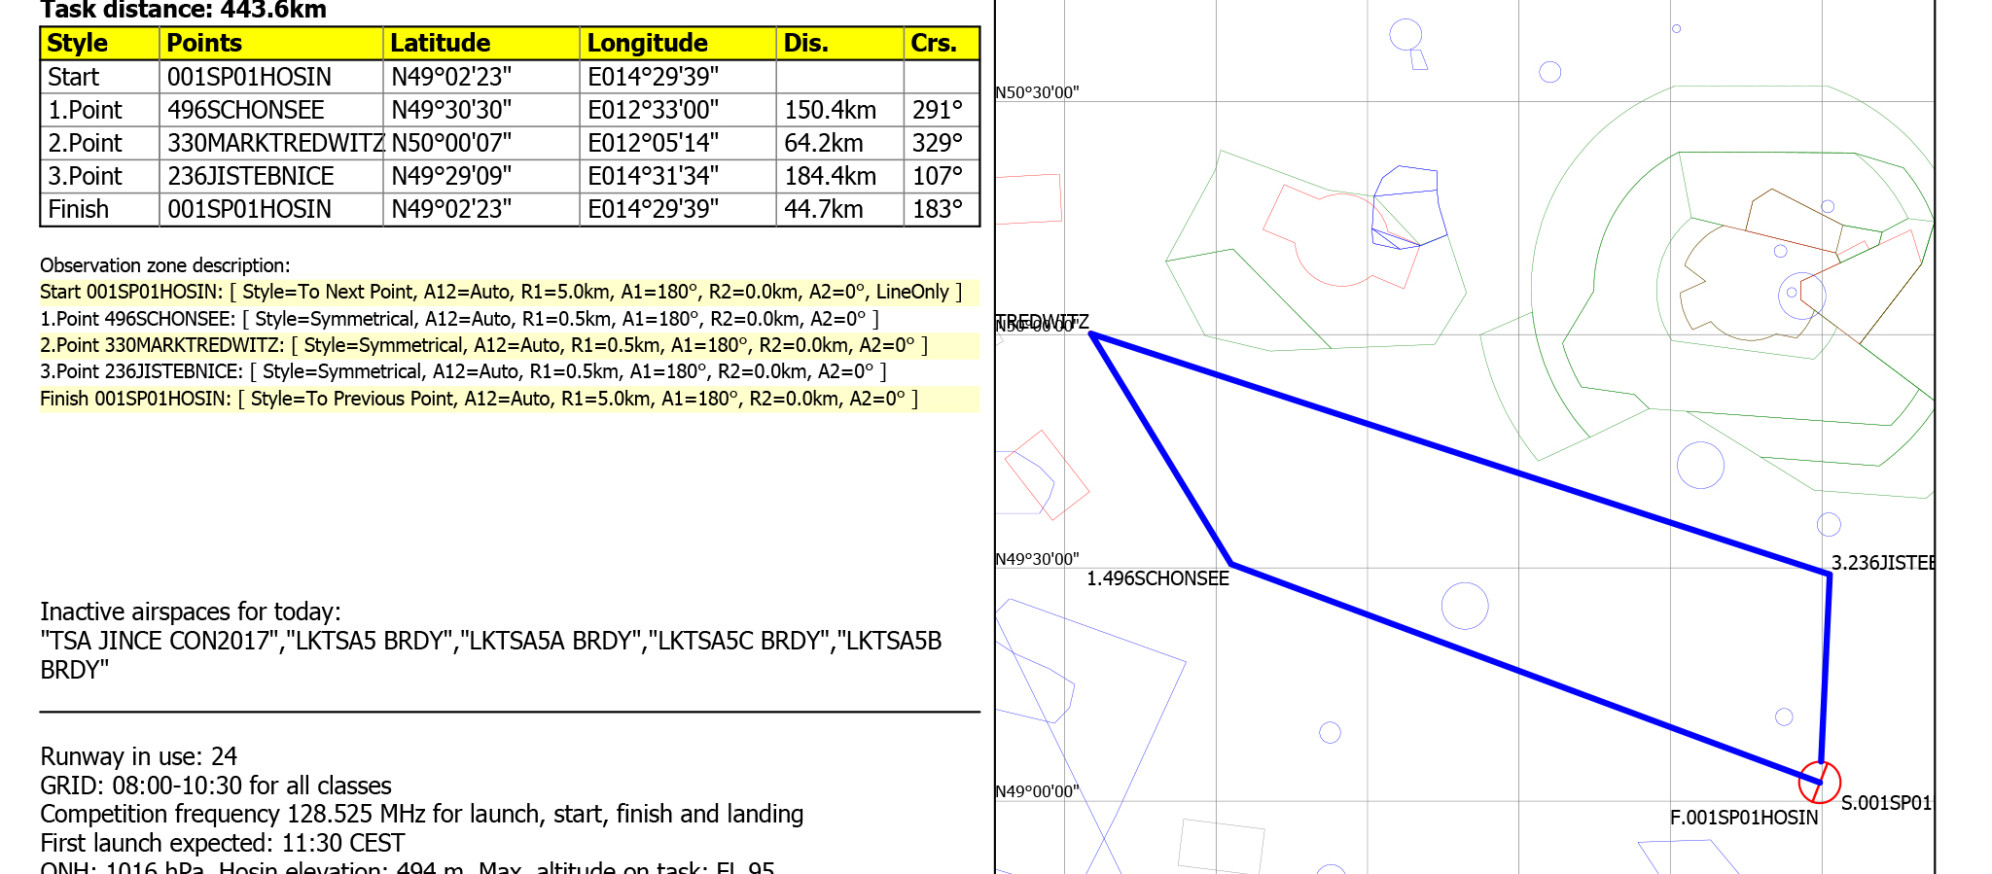The image size is (1992, 874).
Task: Click the 3.236JISTEBNICE map label
Action: [1882, 563]
